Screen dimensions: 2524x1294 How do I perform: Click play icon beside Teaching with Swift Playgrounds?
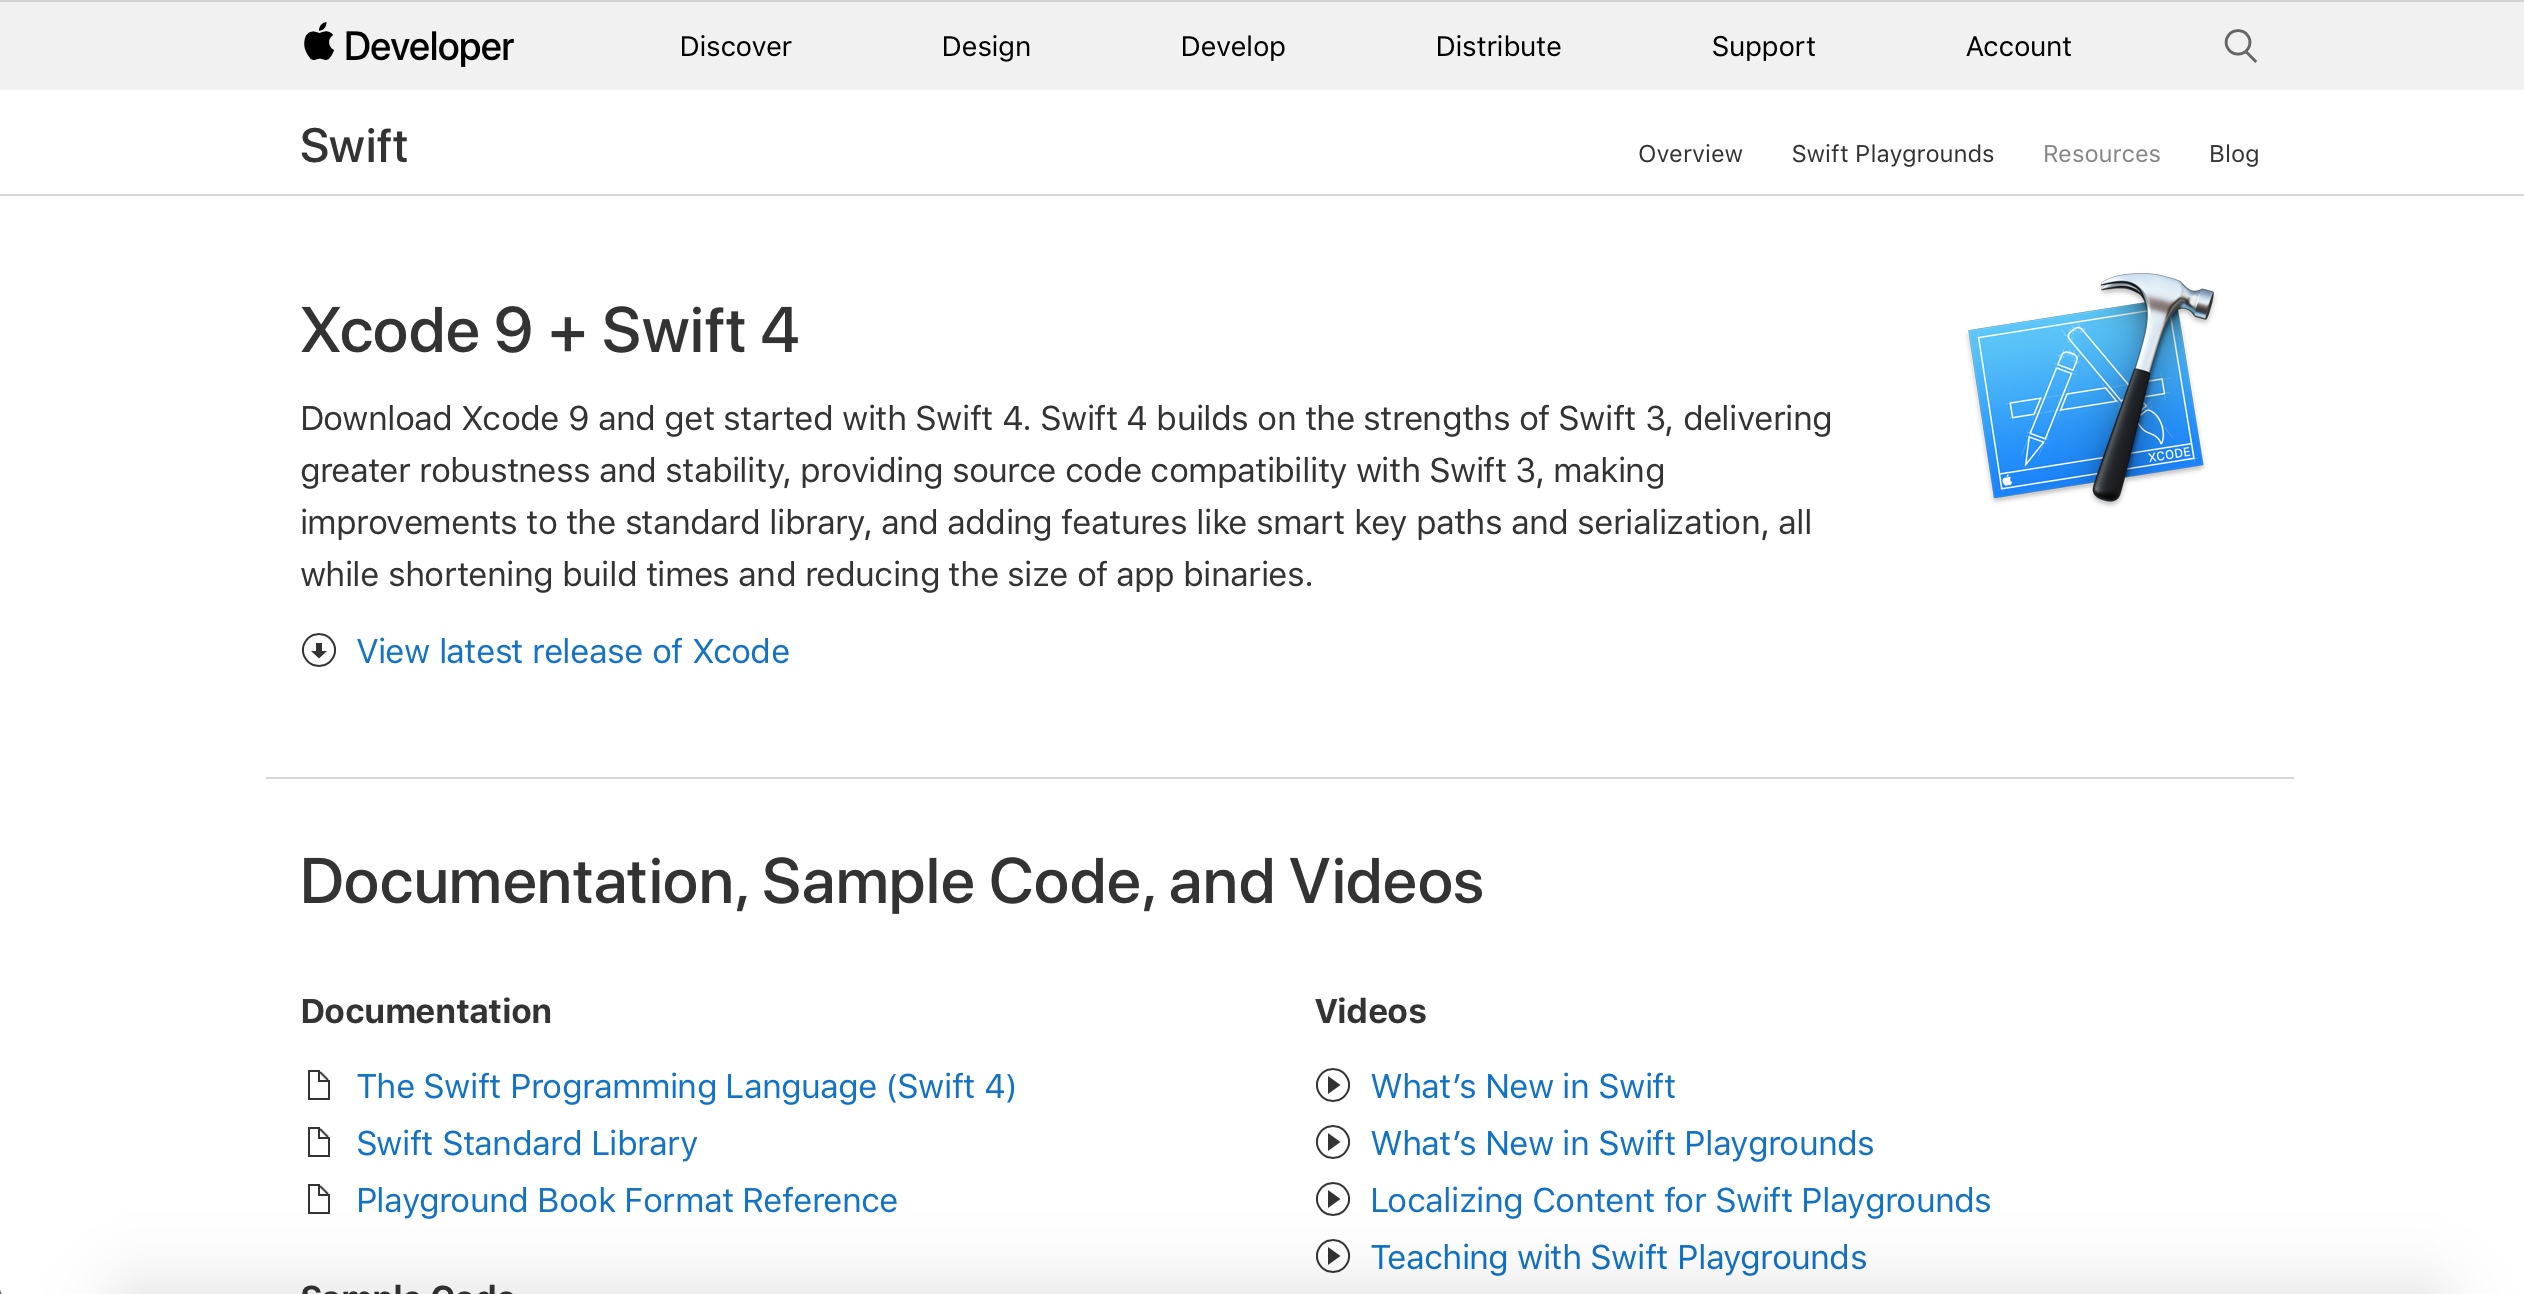click(x=1332, y=1256)
